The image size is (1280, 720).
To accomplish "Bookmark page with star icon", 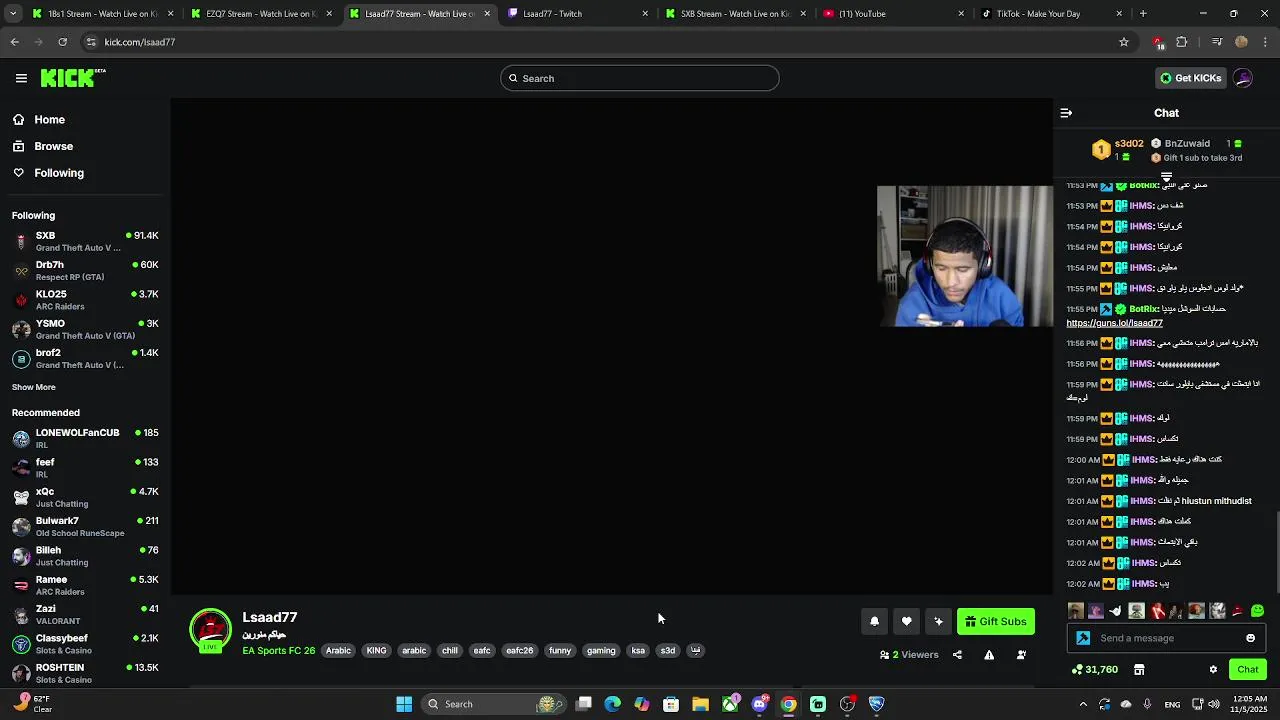I will (1124, 42).
